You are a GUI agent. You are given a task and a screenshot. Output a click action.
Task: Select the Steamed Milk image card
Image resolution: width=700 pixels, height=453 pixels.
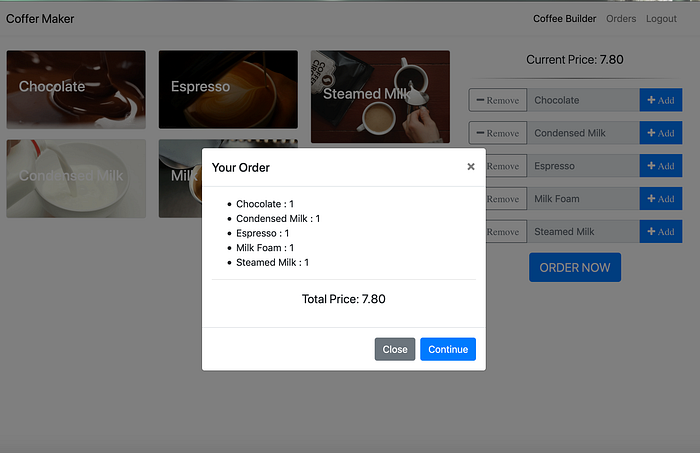pos(380,97)
